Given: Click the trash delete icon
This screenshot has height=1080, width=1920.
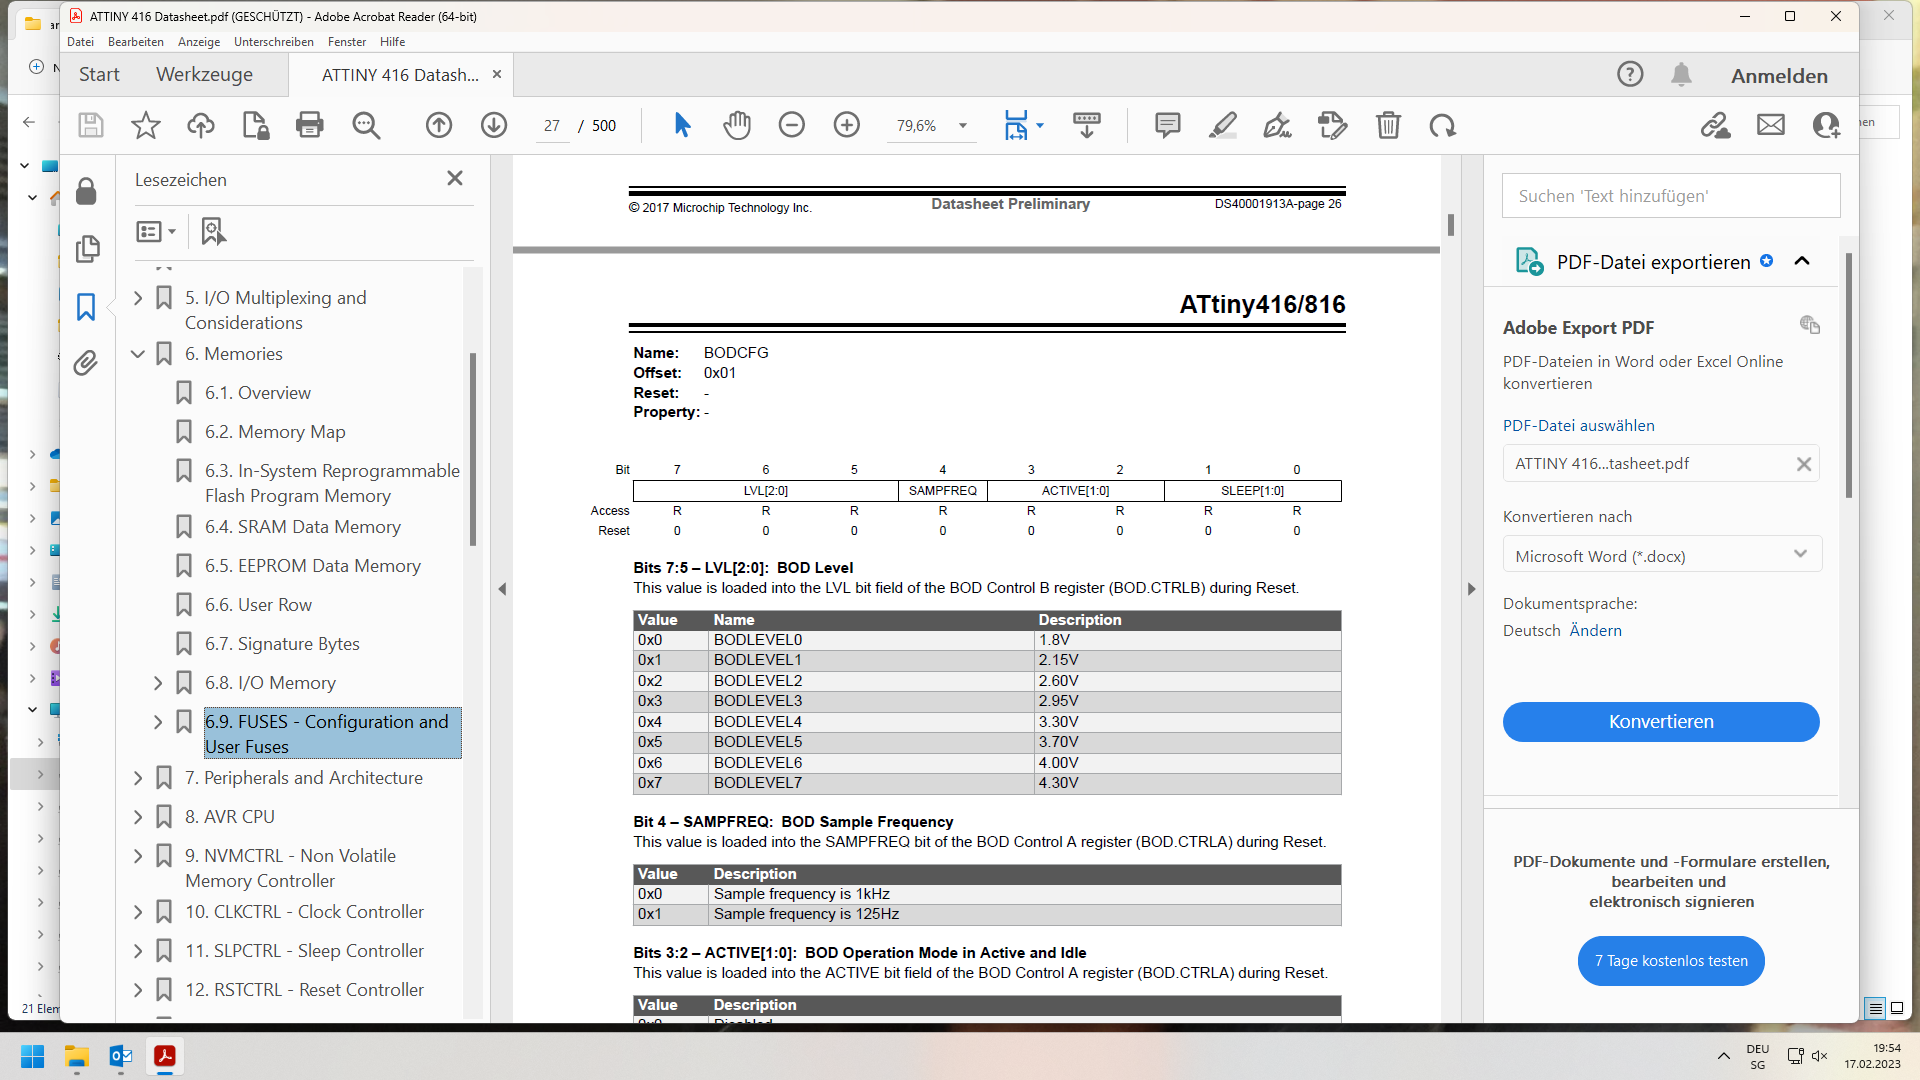Looking at the screenshot, I should tap(1388, 125).
